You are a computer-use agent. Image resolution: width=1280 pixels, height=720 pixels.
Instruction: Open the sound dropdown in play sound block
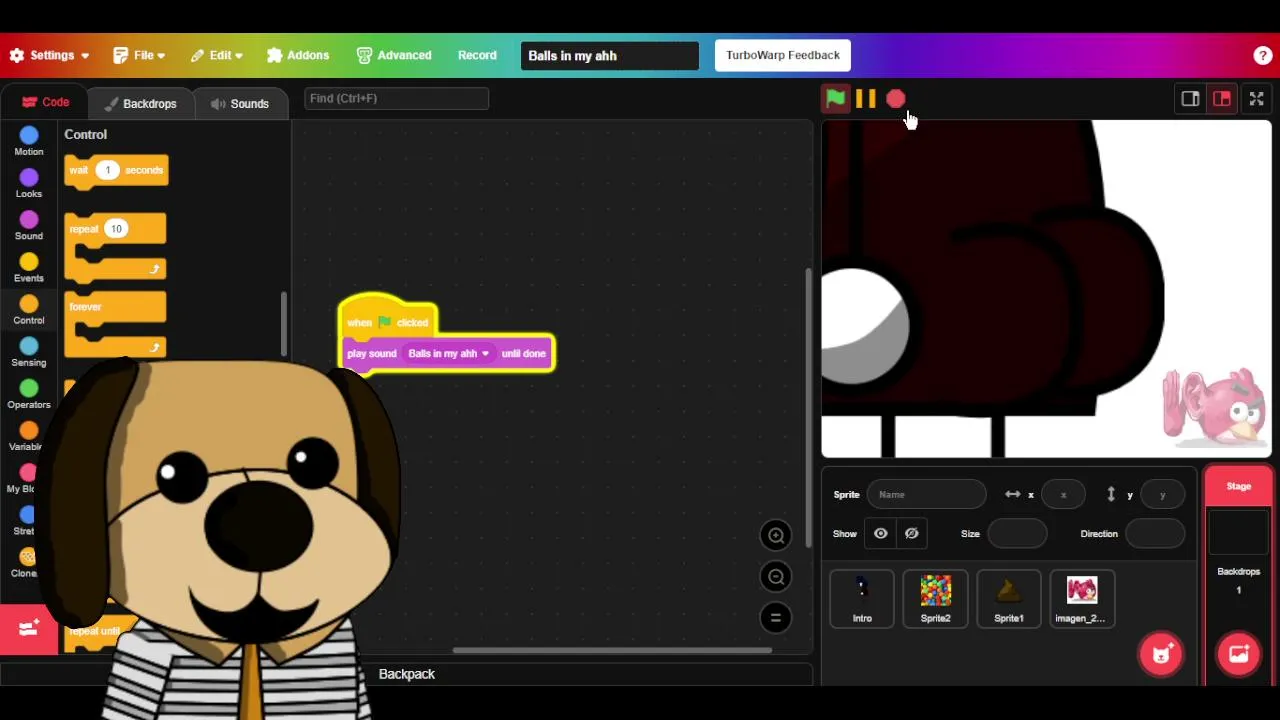[449, 354]
